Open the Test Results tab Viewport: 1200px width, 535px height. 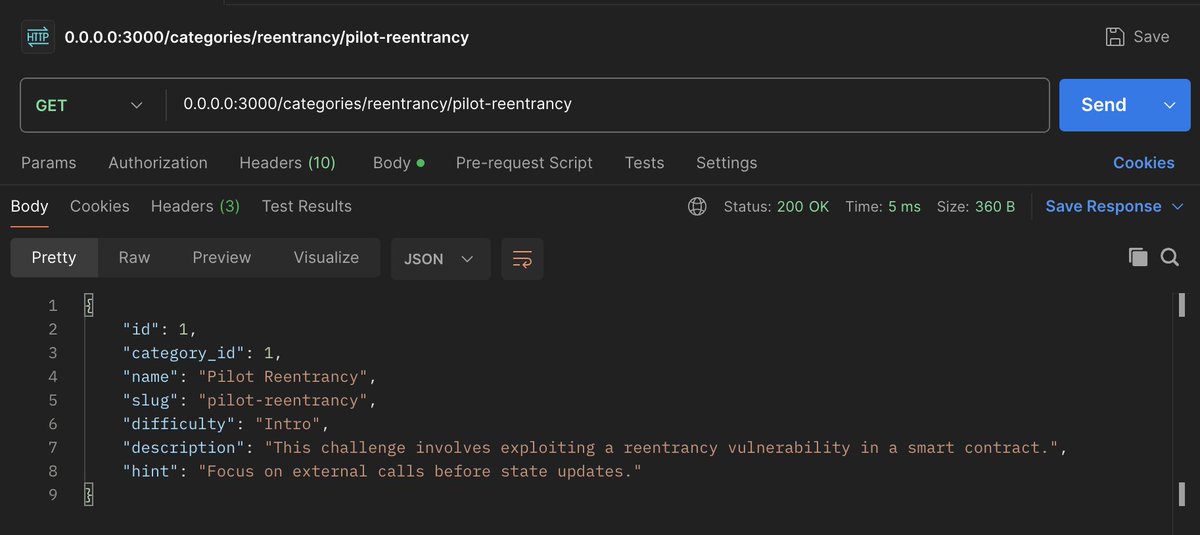pyautogui.click(x=306, y=207)
